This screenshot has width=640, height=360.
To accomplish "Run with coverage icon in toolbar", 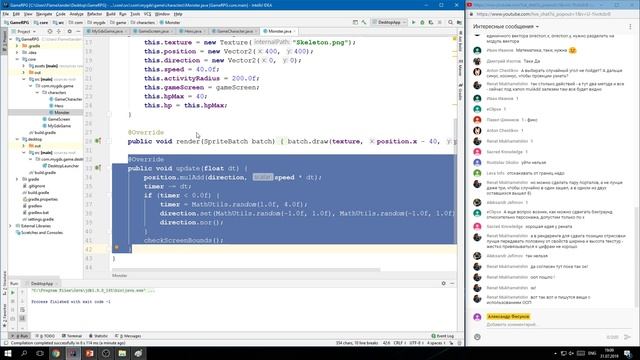I will (431, 22).
